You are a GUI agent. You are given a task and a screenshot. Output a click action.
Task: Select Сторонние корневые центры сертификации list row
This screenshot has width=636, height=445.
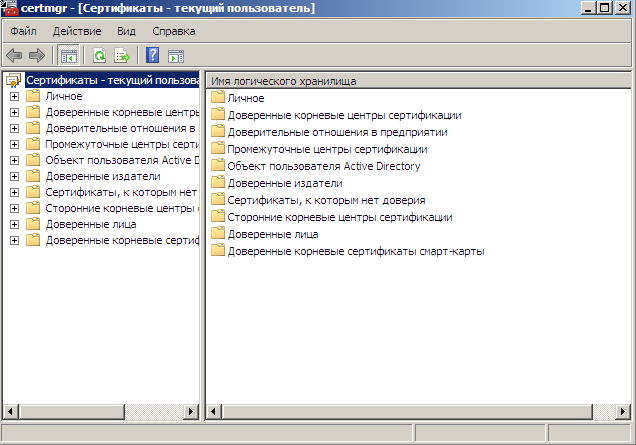coord(340,217)
